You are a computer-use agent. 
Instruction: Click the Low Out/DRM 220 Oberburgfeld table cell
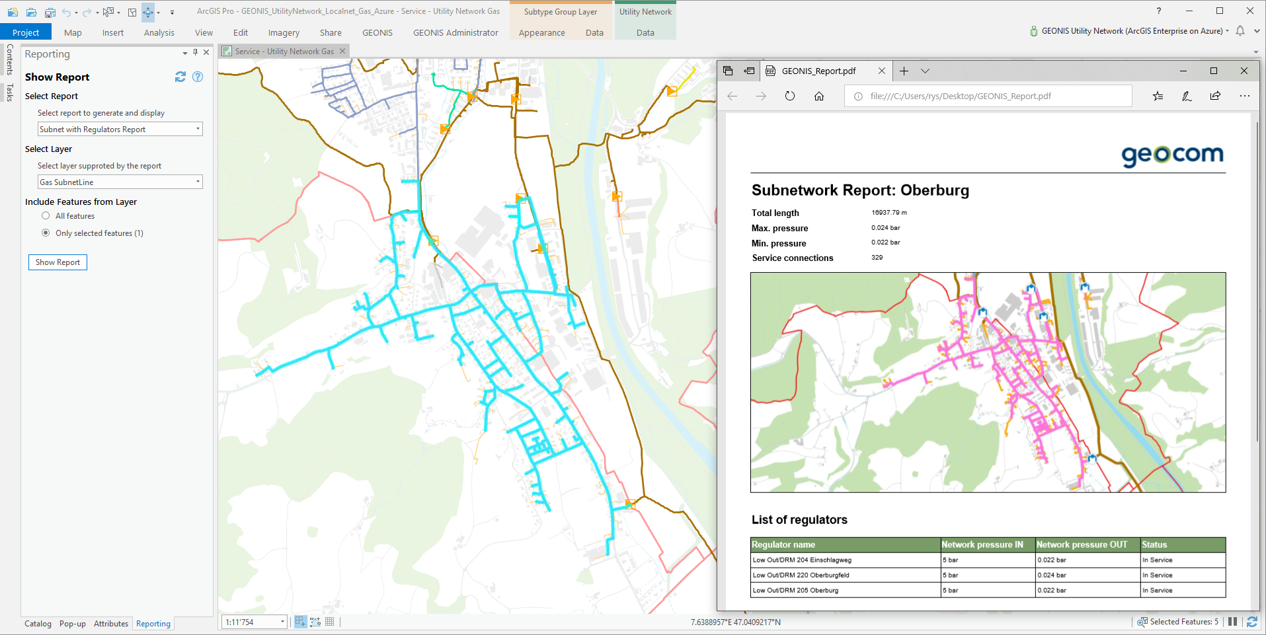click(x=845, y=575)
